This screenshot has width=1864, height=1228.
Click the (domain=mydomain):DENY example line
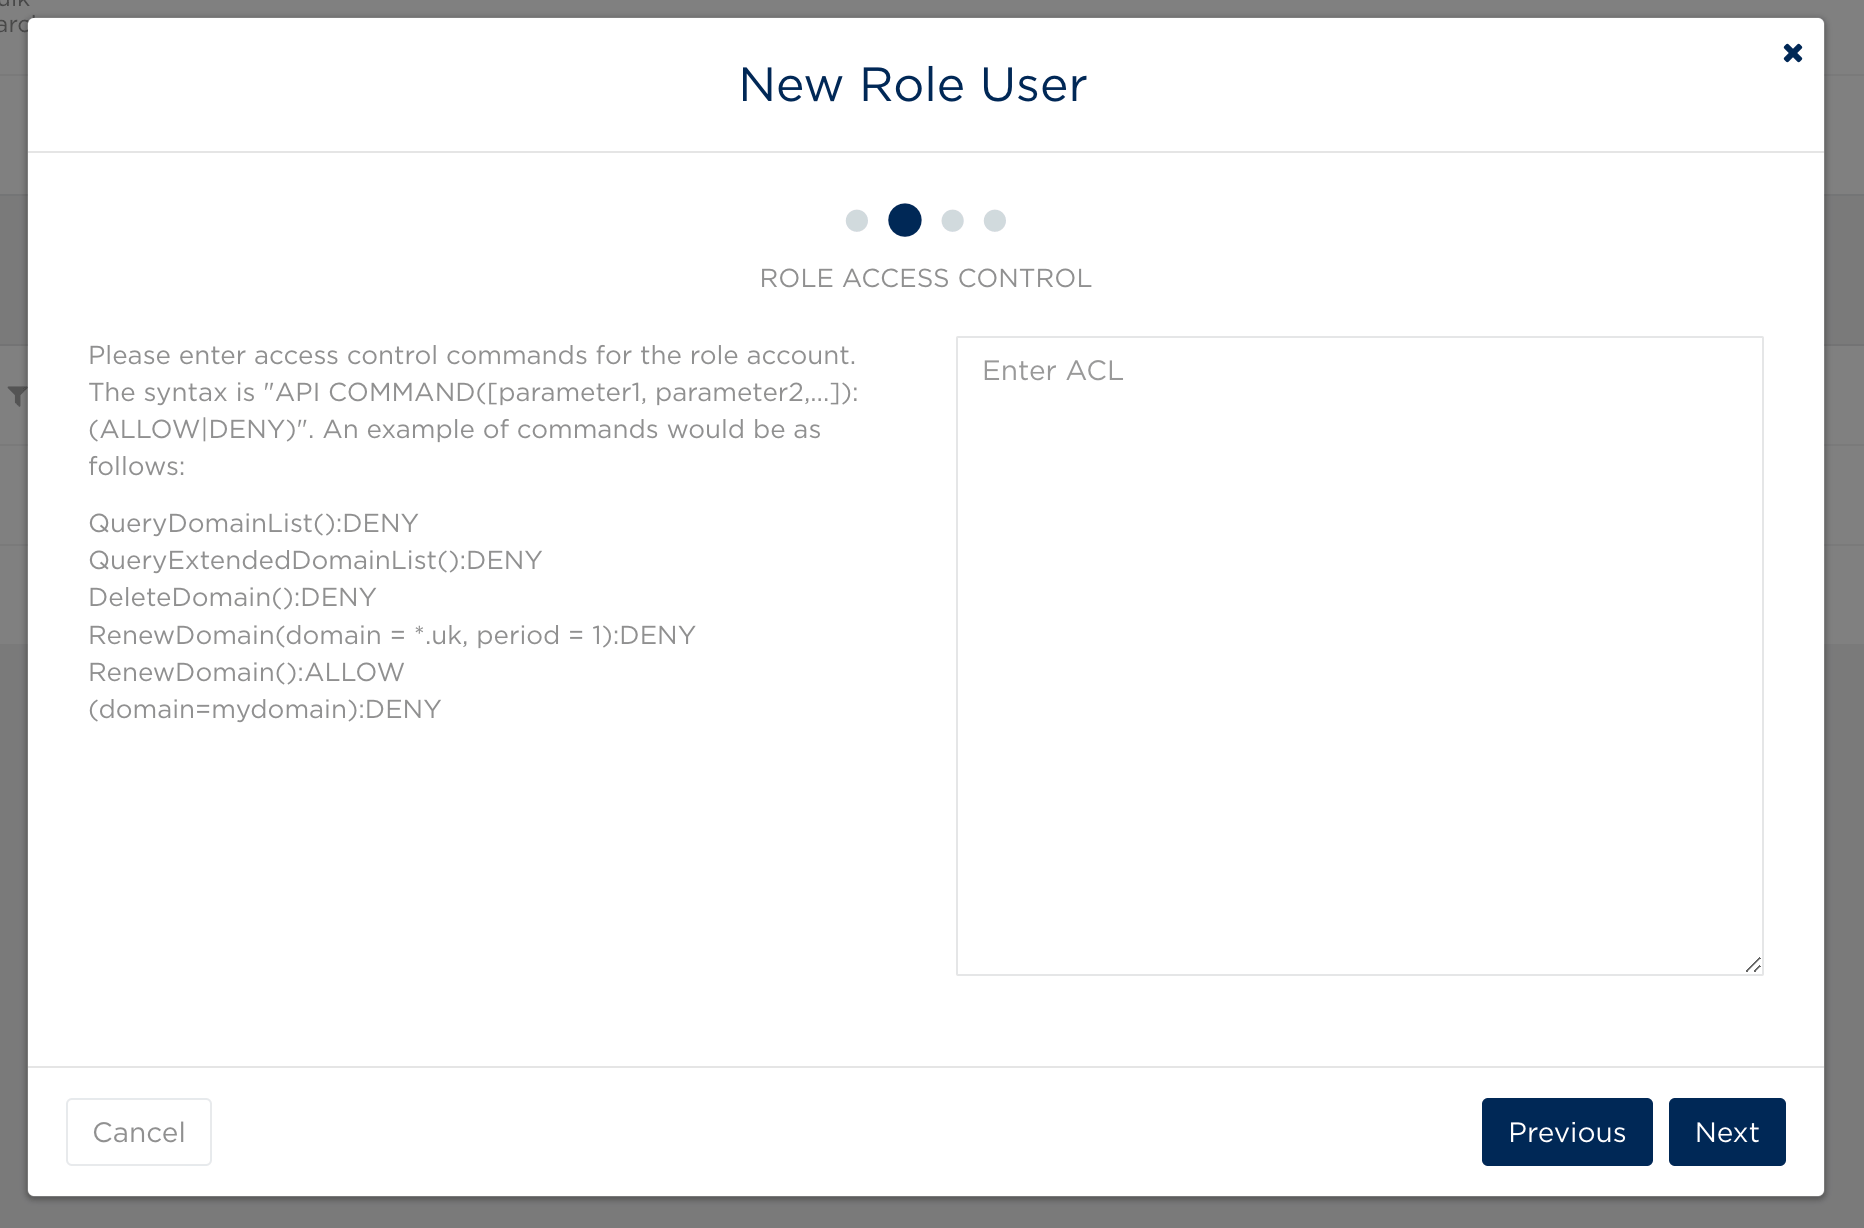265,709
